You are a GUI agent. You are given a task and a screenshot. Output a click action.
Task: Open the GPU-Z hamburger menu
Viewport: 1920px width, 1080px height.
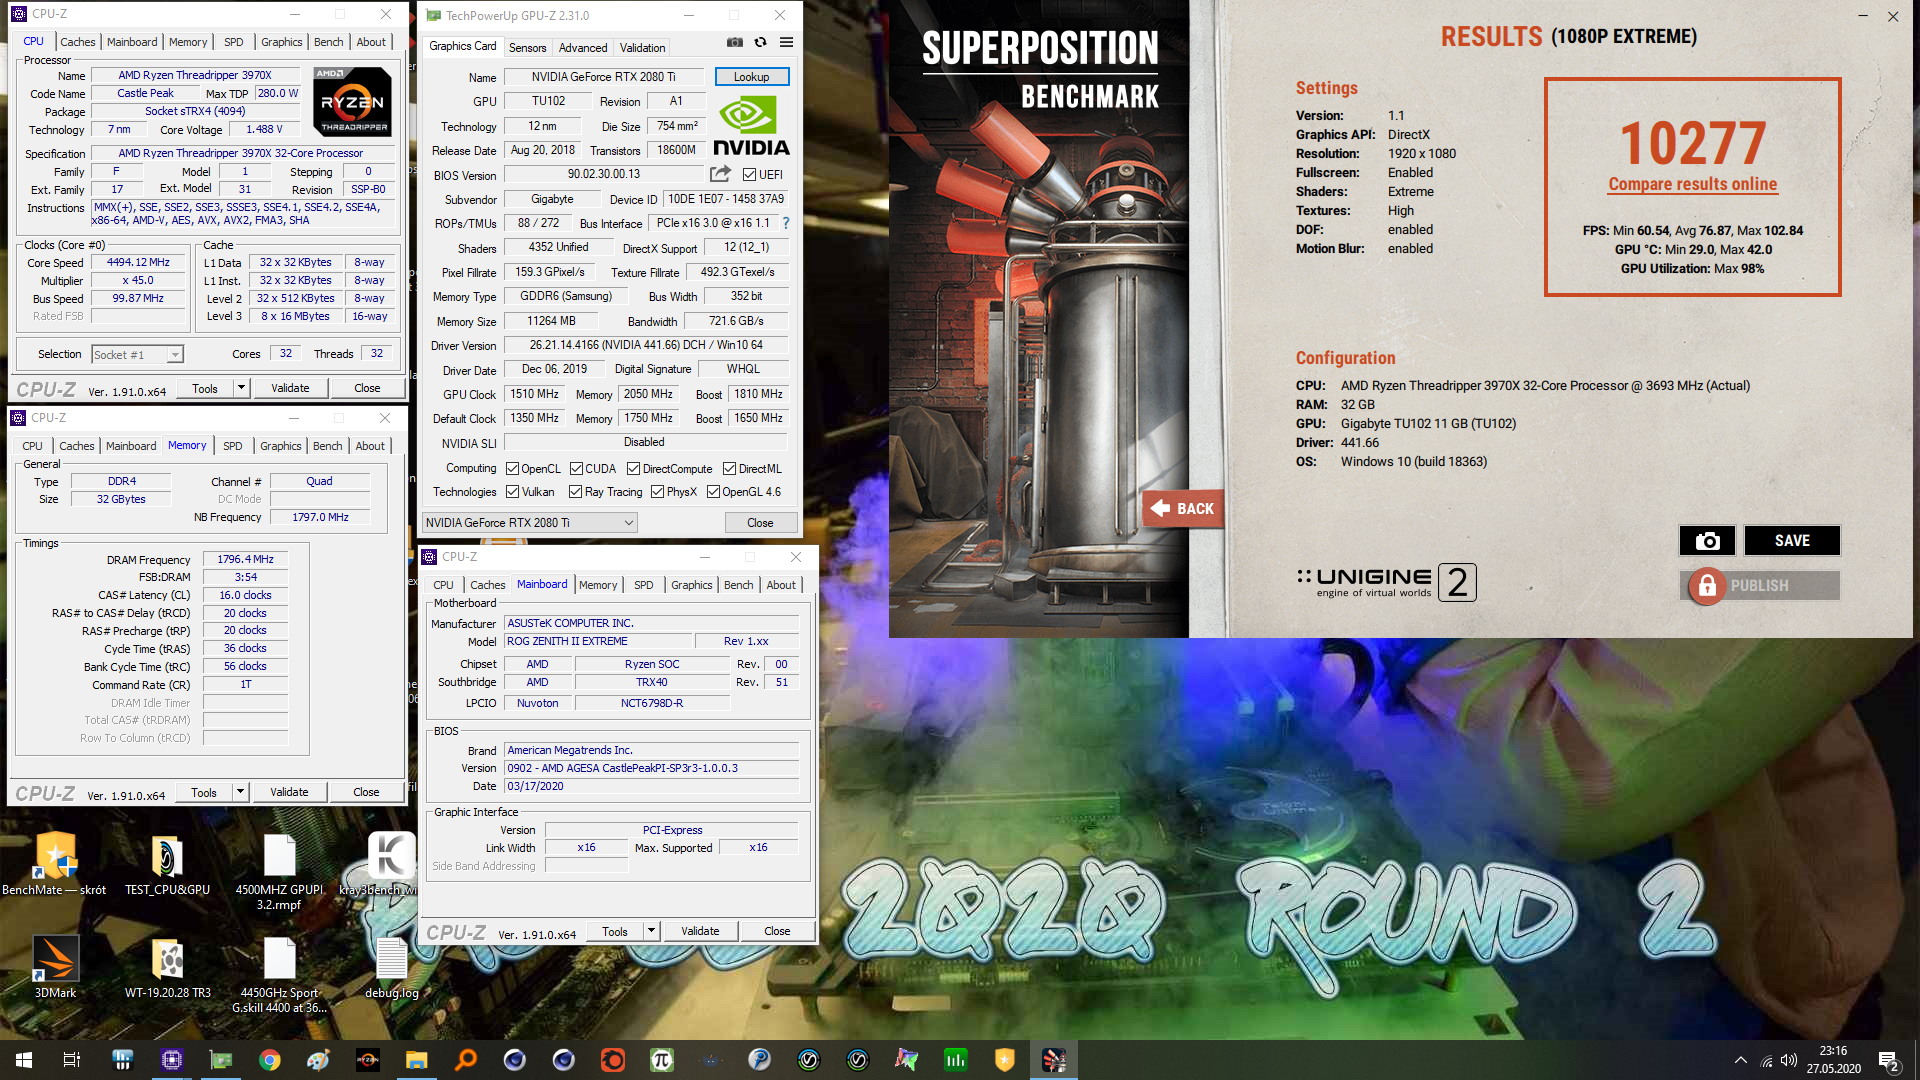coord(786,43)
